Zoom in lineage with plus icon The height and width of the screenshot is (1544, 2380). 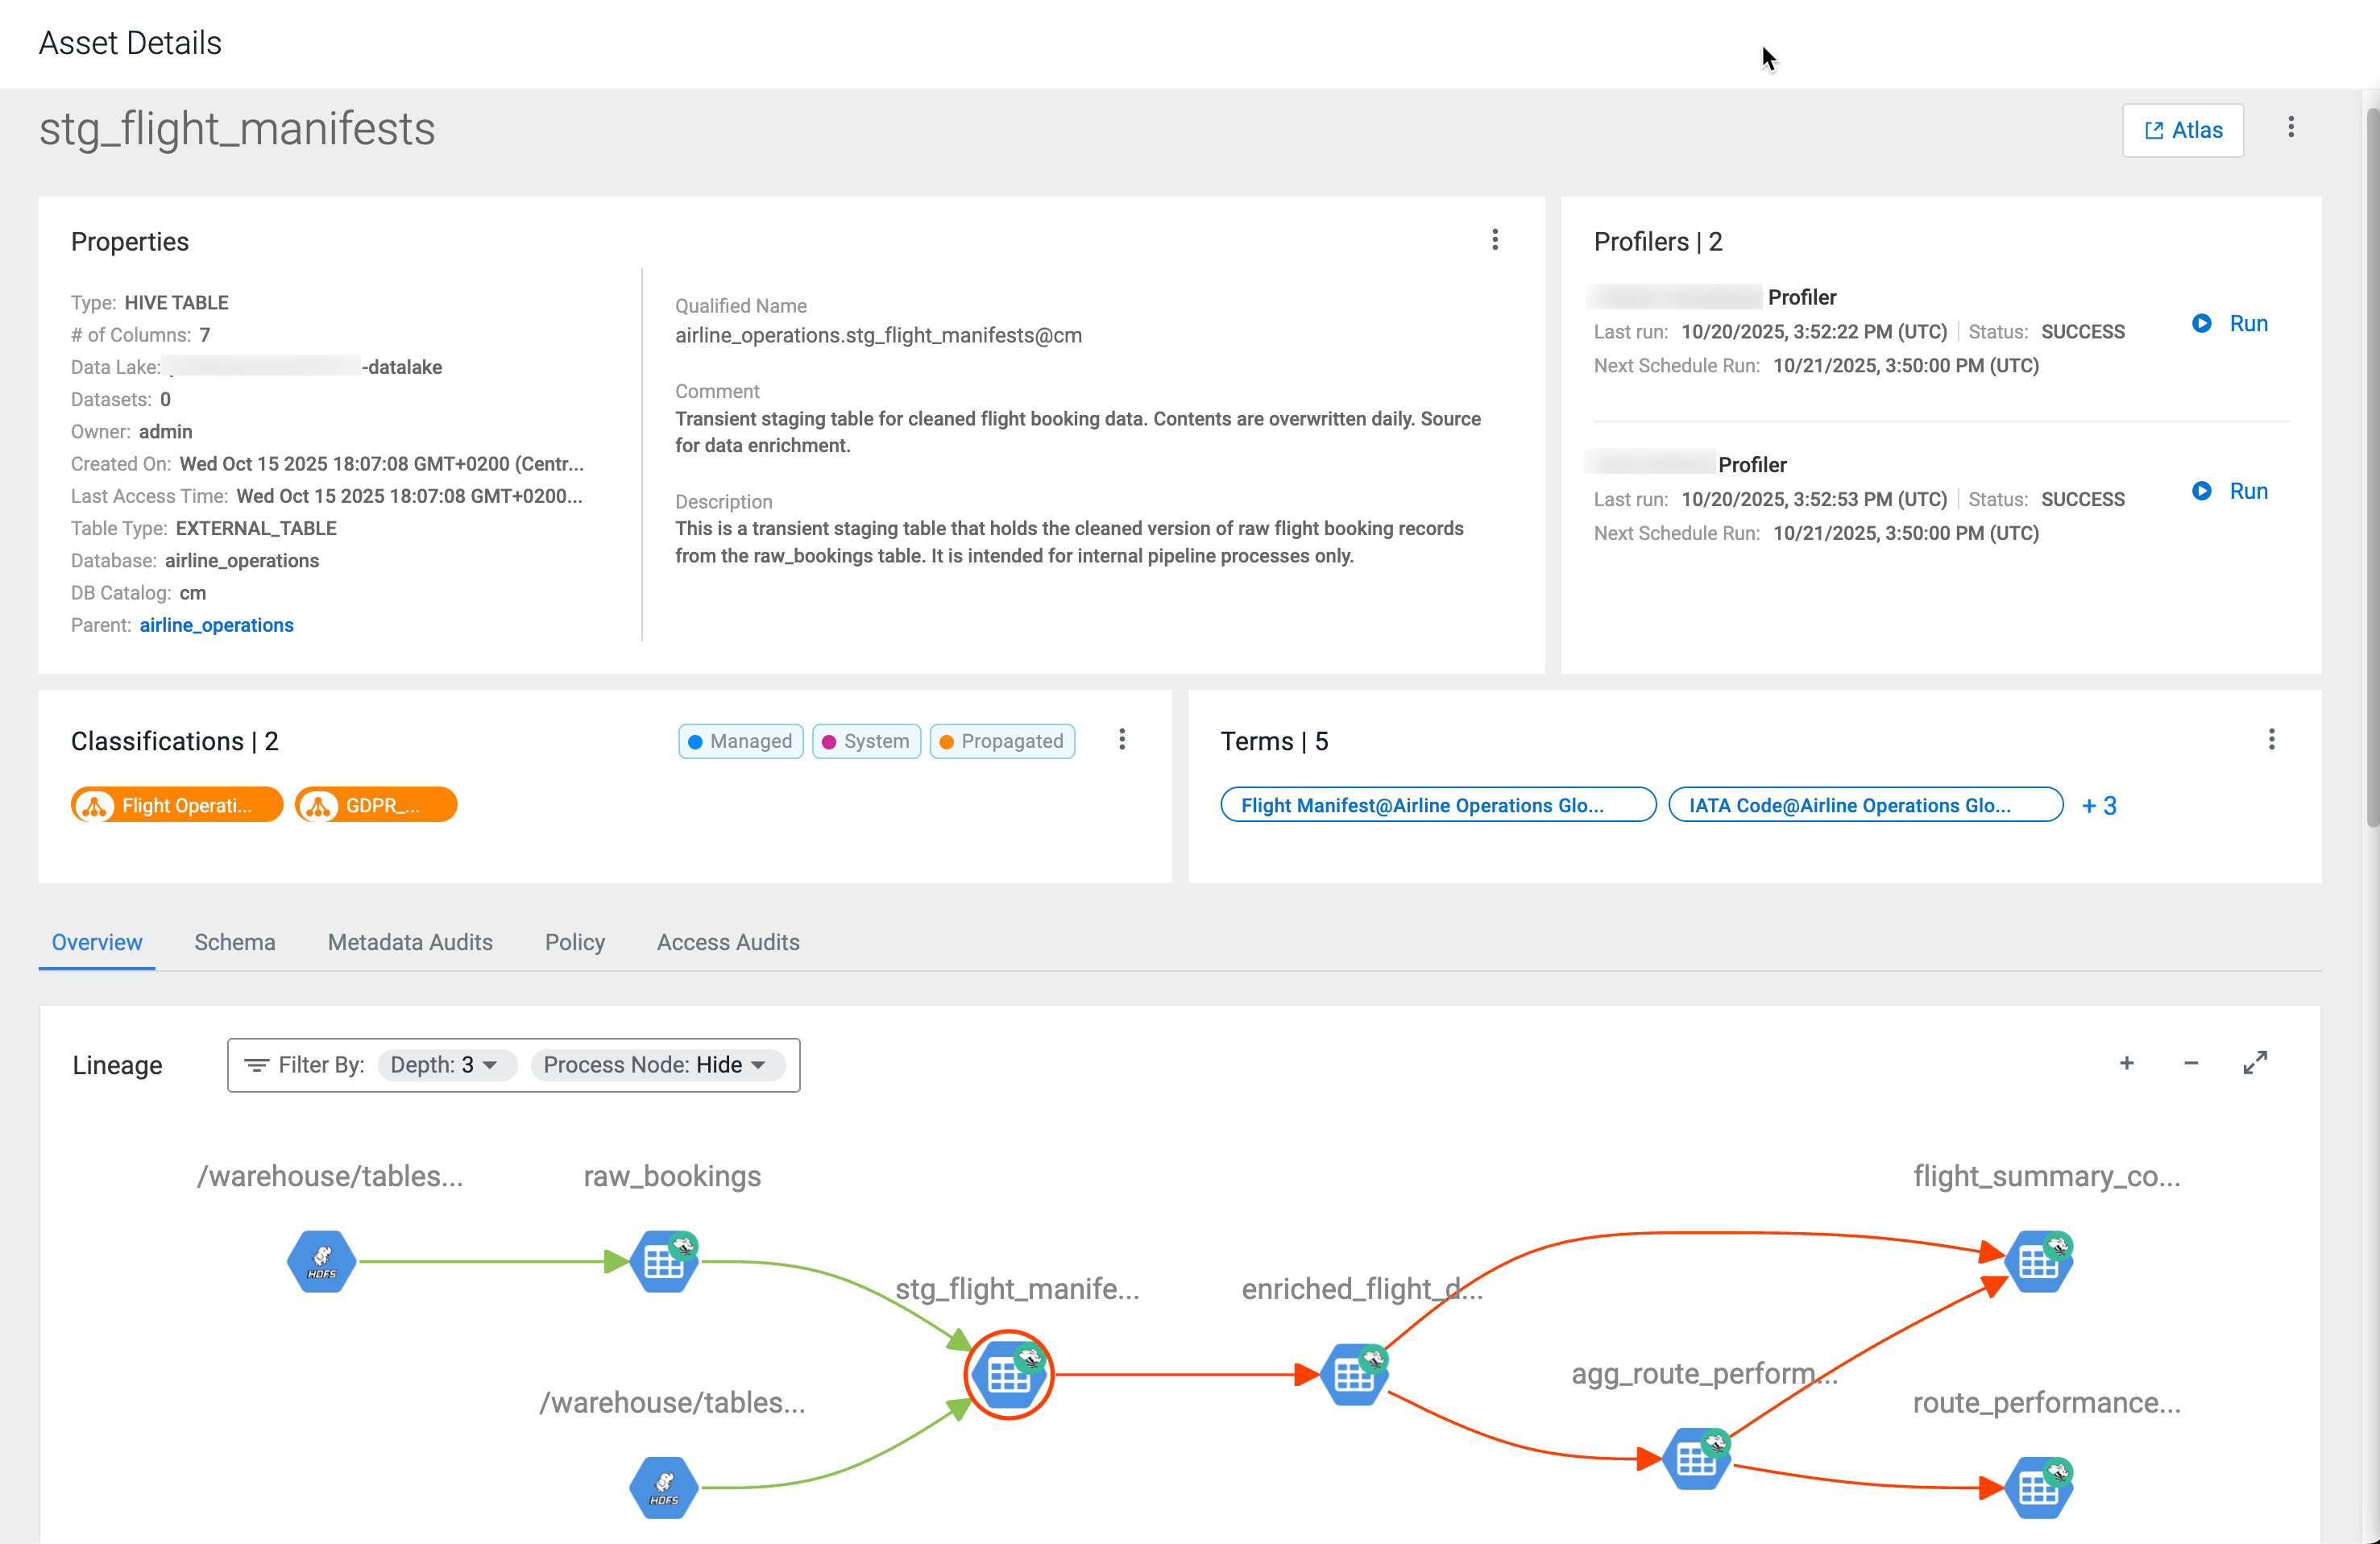point(2126,1063)
